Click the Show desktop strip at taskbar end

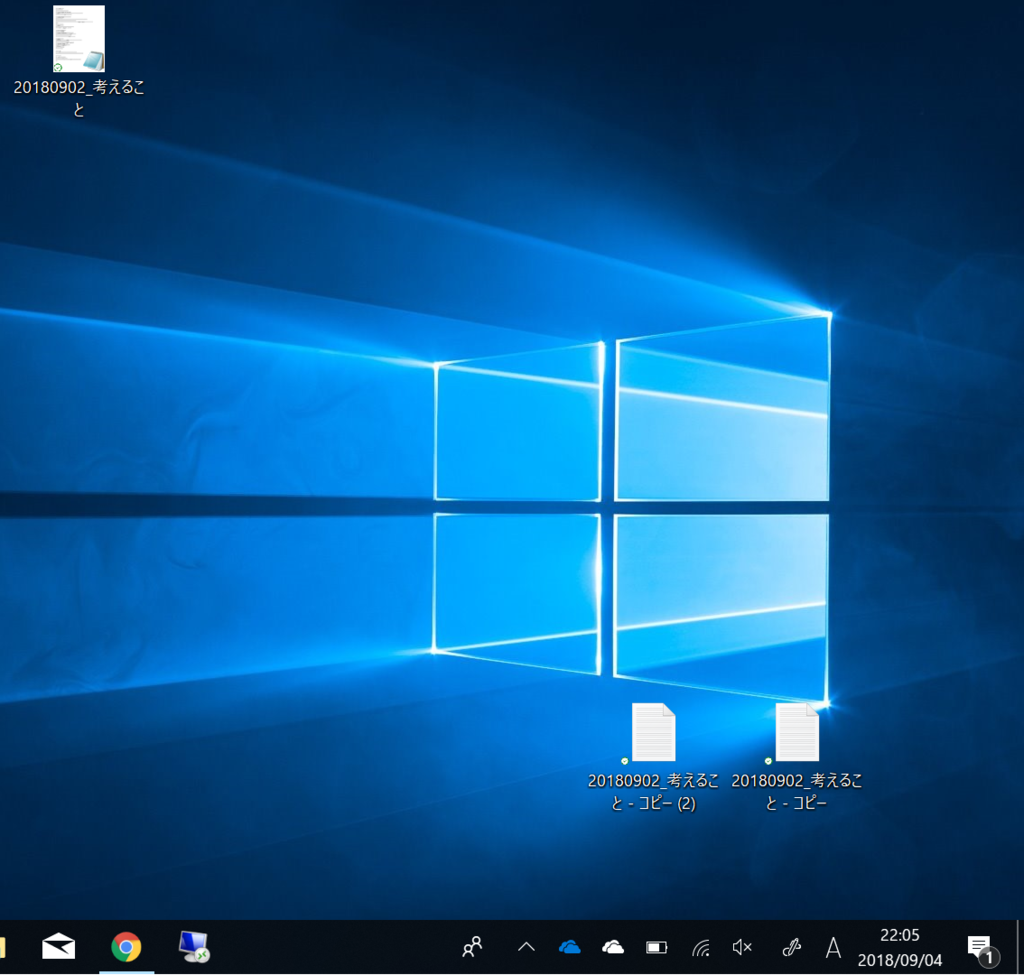pos(1019,947)
